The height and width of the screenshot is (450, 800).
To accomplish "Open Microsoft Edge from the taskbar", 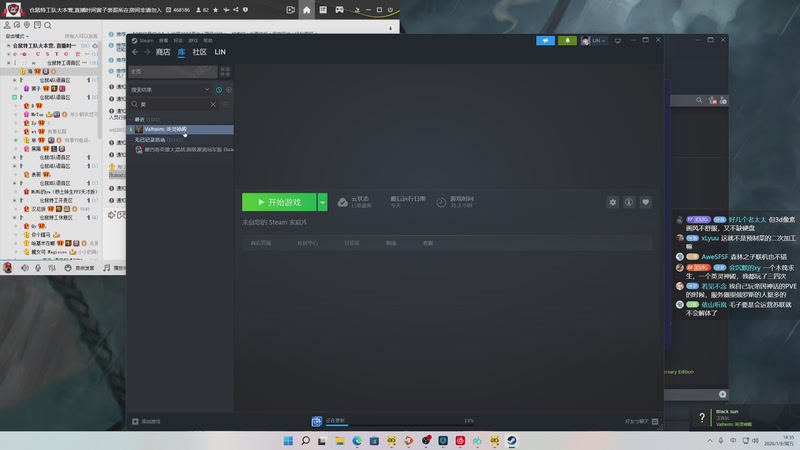I will coord(357,441).
